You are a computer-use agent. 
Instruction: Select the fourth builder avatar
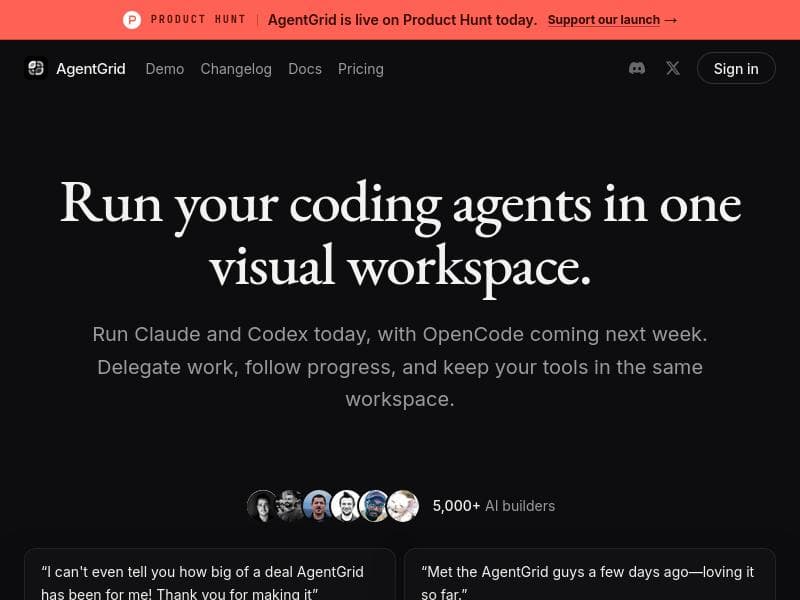pos(346,506)
